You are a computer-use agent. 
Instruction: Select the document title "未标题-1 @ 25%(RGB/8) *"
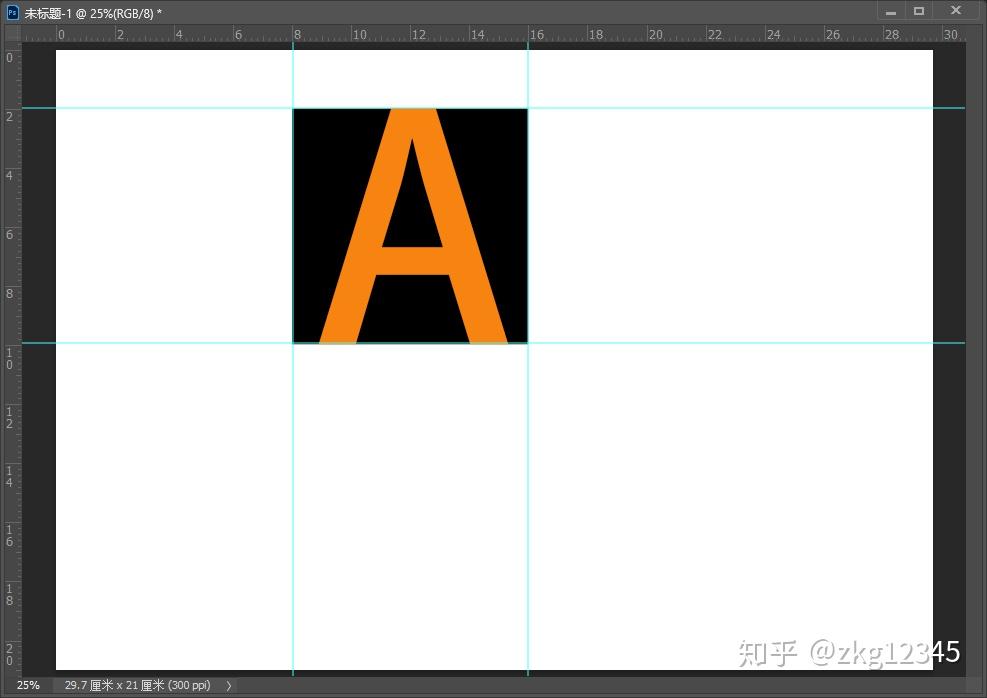93,13
